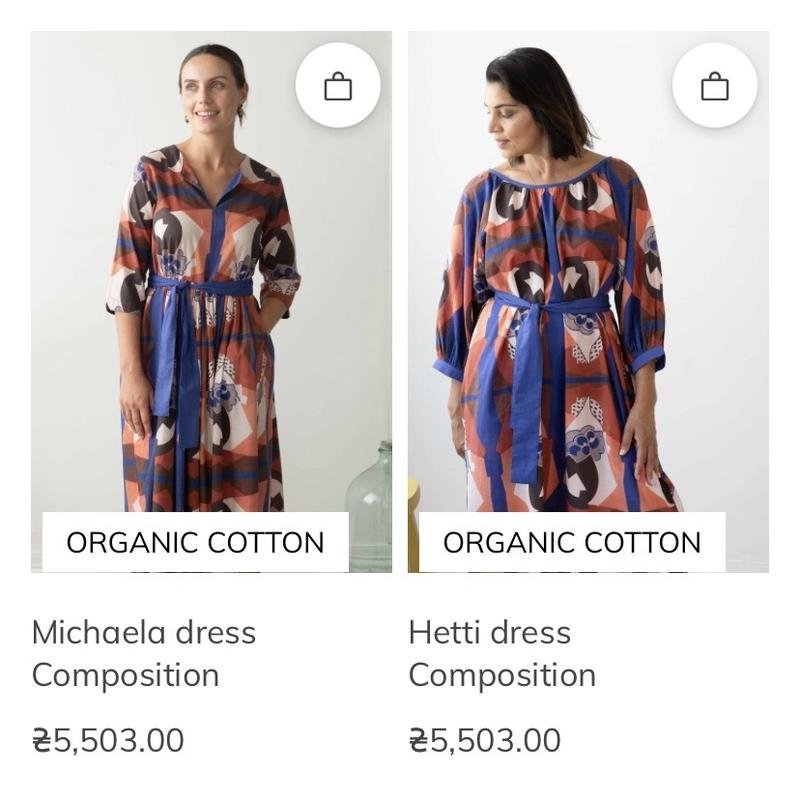The height and width of the screenshot is (800, 800).
Task: Add the Hetti dress to the bag
Action: point(714,86)
